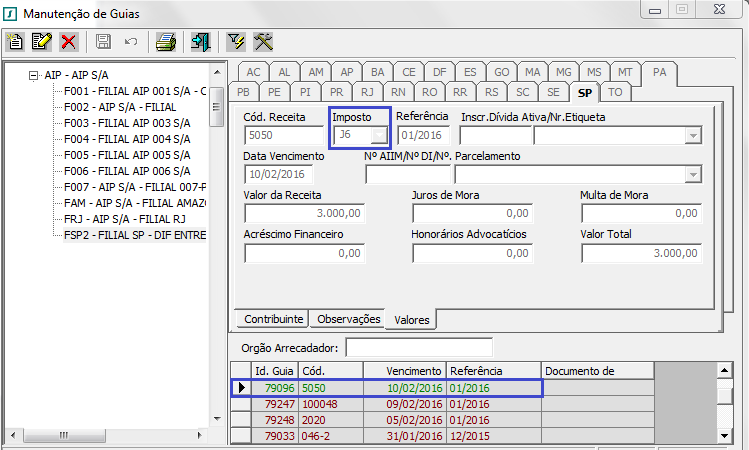The width and height of the screenshot is (749, 450).
Task: Click the red X delete icon
Action: pos(68,42)
